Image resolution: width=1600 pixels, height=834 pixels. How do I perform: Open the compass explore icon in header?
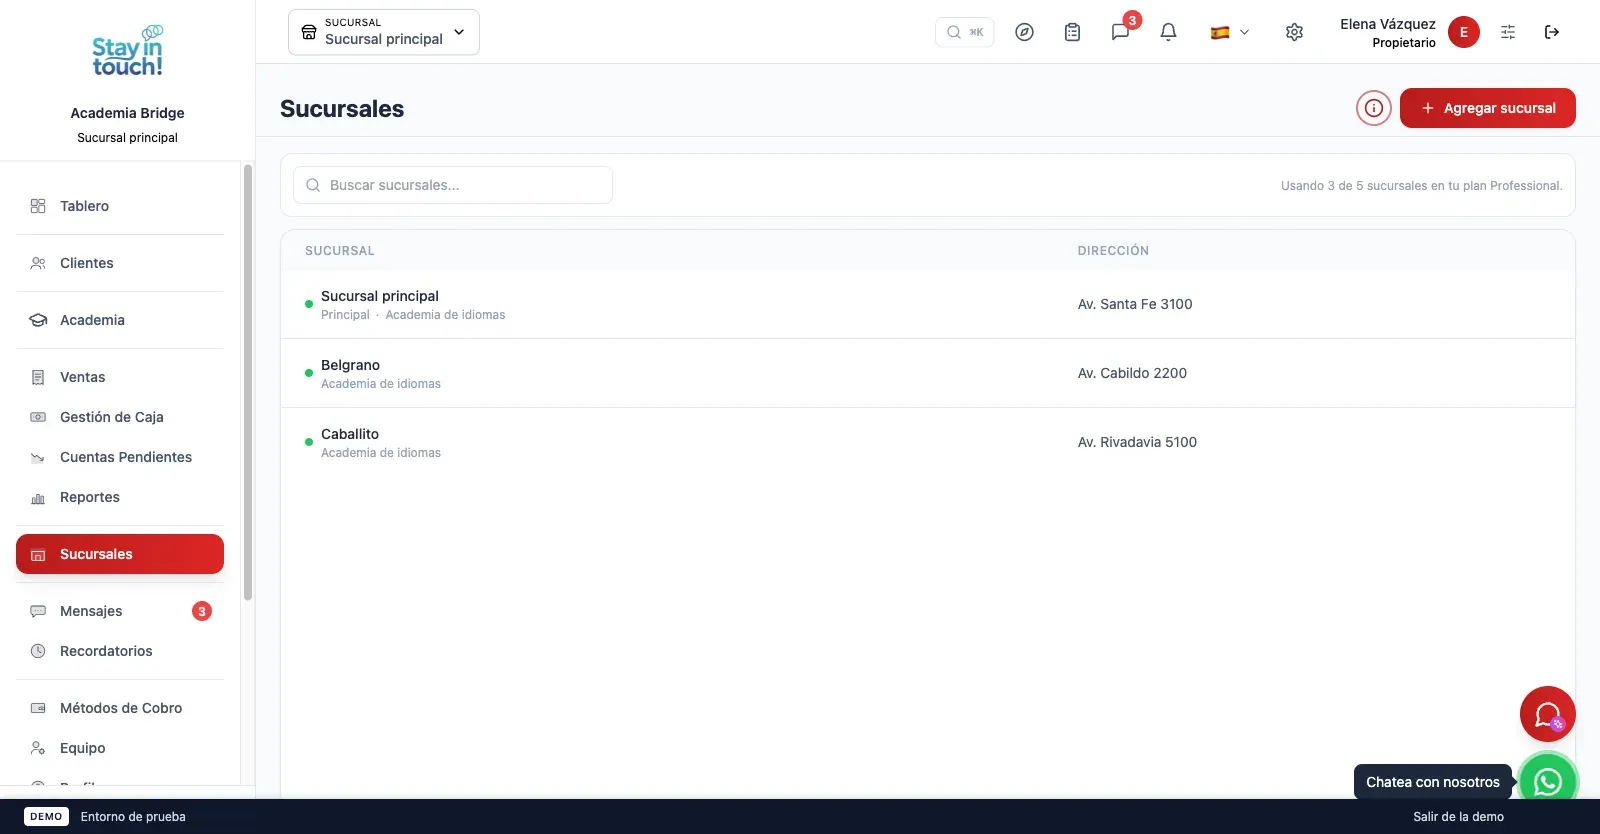[1024, 32]
